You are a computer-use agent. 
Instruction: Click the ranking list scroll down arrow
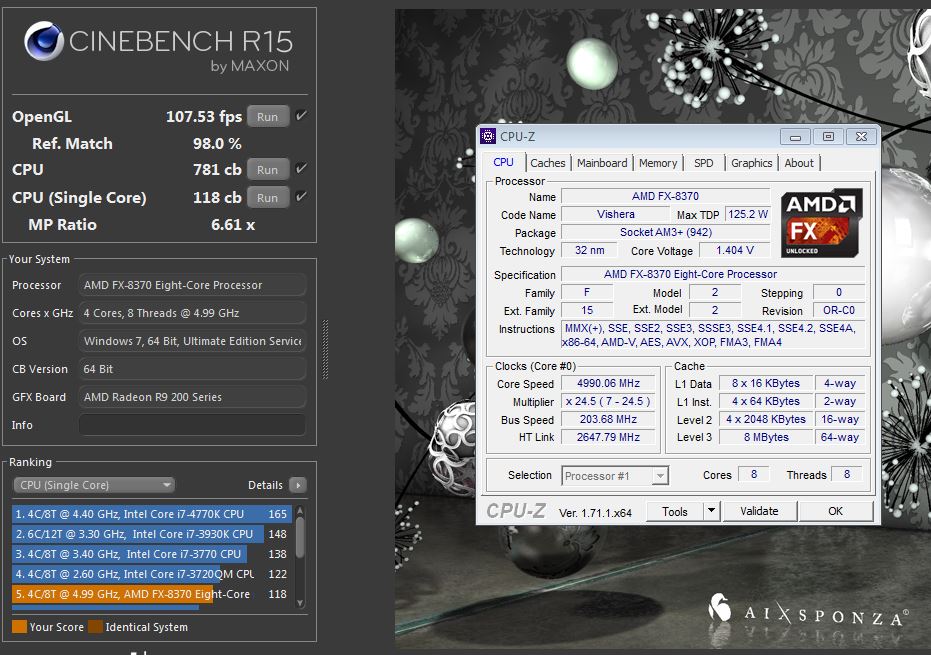pos(300,603)
